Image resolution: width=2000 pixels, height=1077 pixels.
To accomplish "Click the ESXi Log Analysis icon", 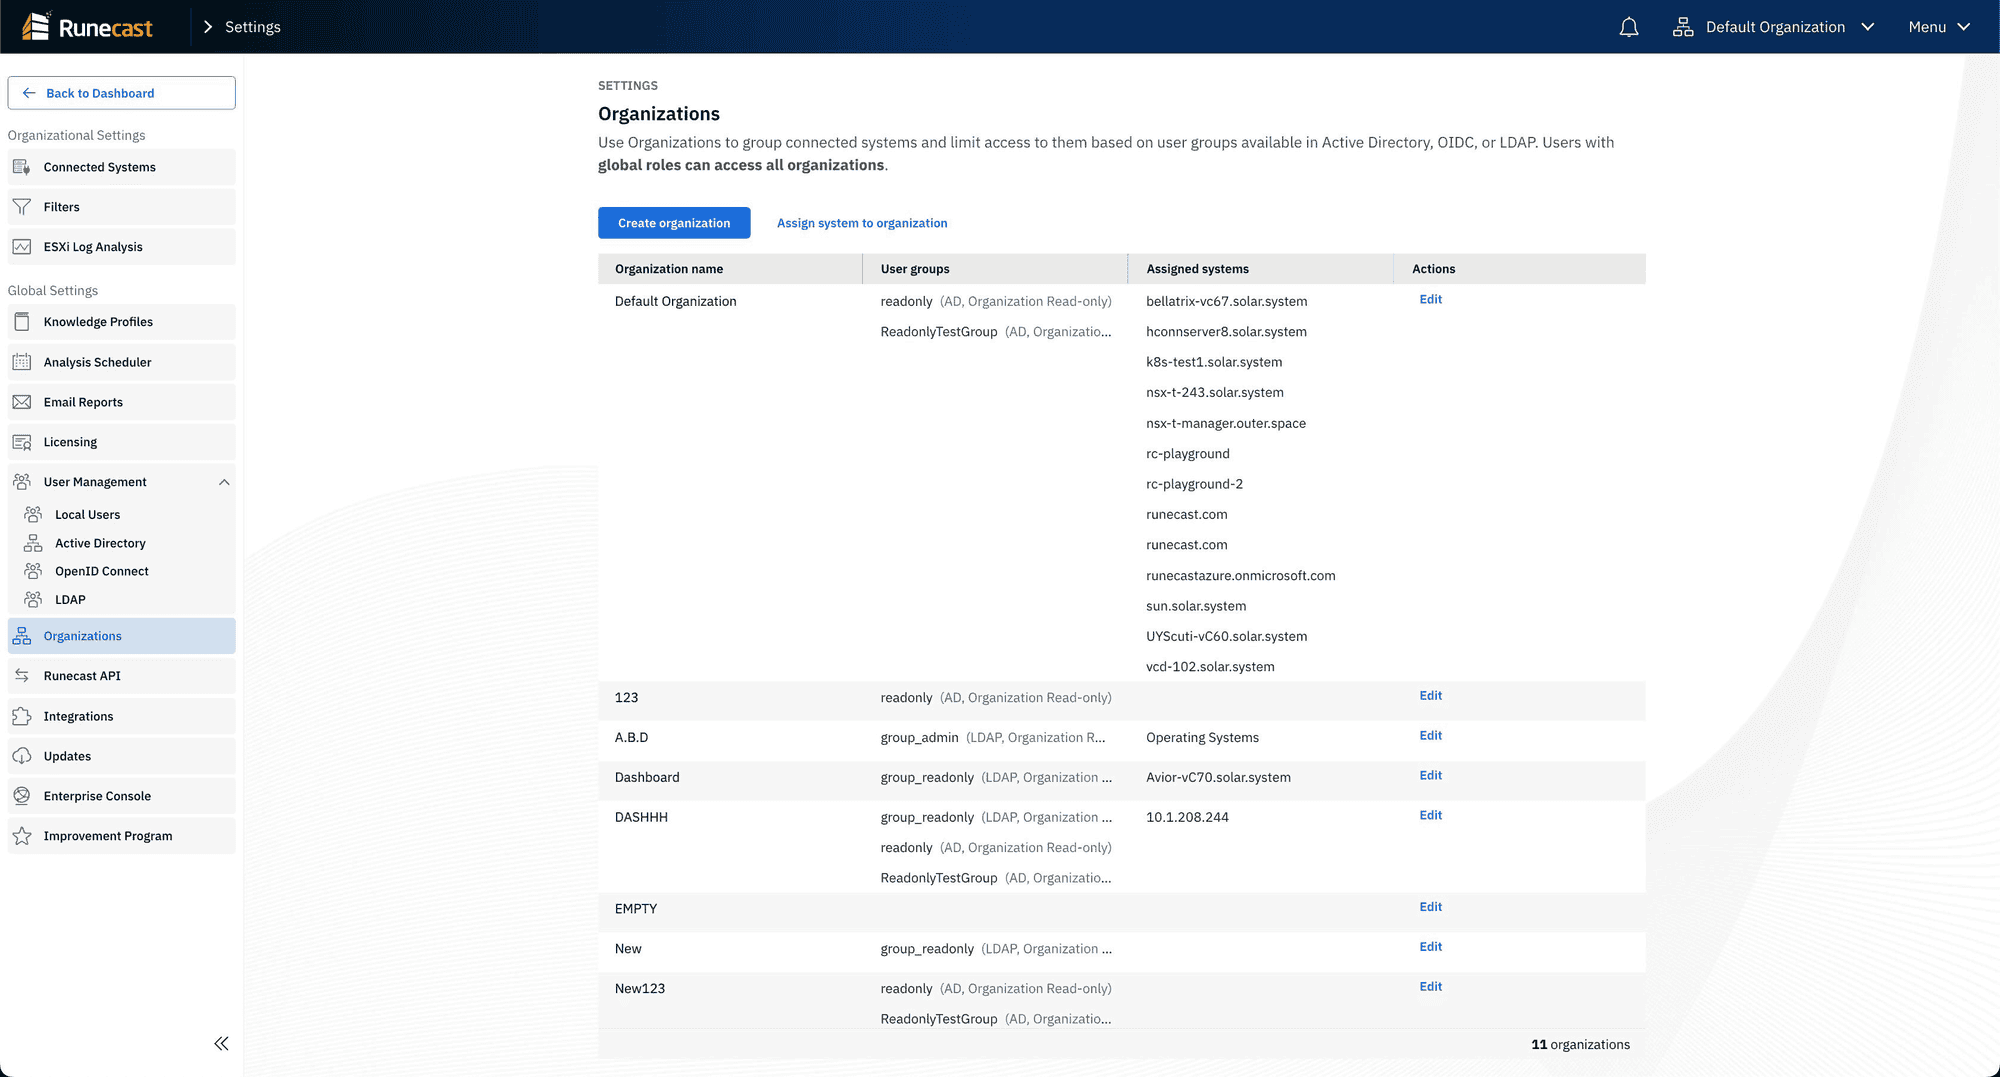I will click(22, 247).
